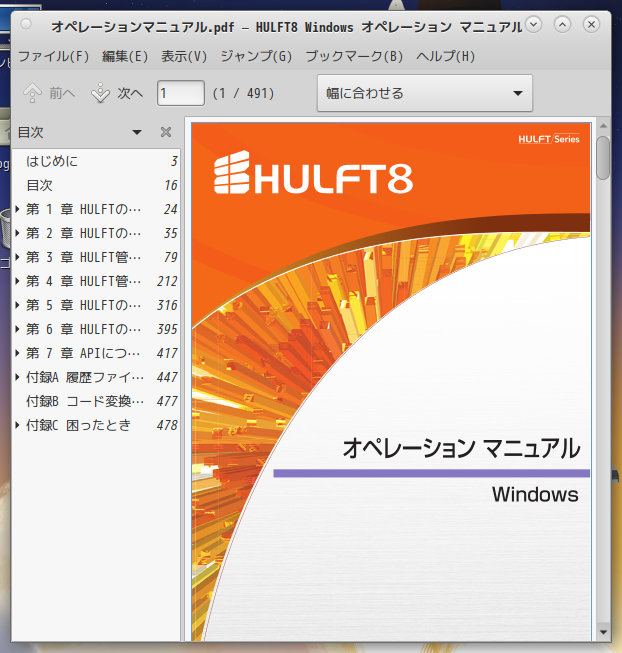Image resolution: width=622 pixels, height=653 pixels.
Task: Maximize the PDF viewer window
Action: pos(562,25)
